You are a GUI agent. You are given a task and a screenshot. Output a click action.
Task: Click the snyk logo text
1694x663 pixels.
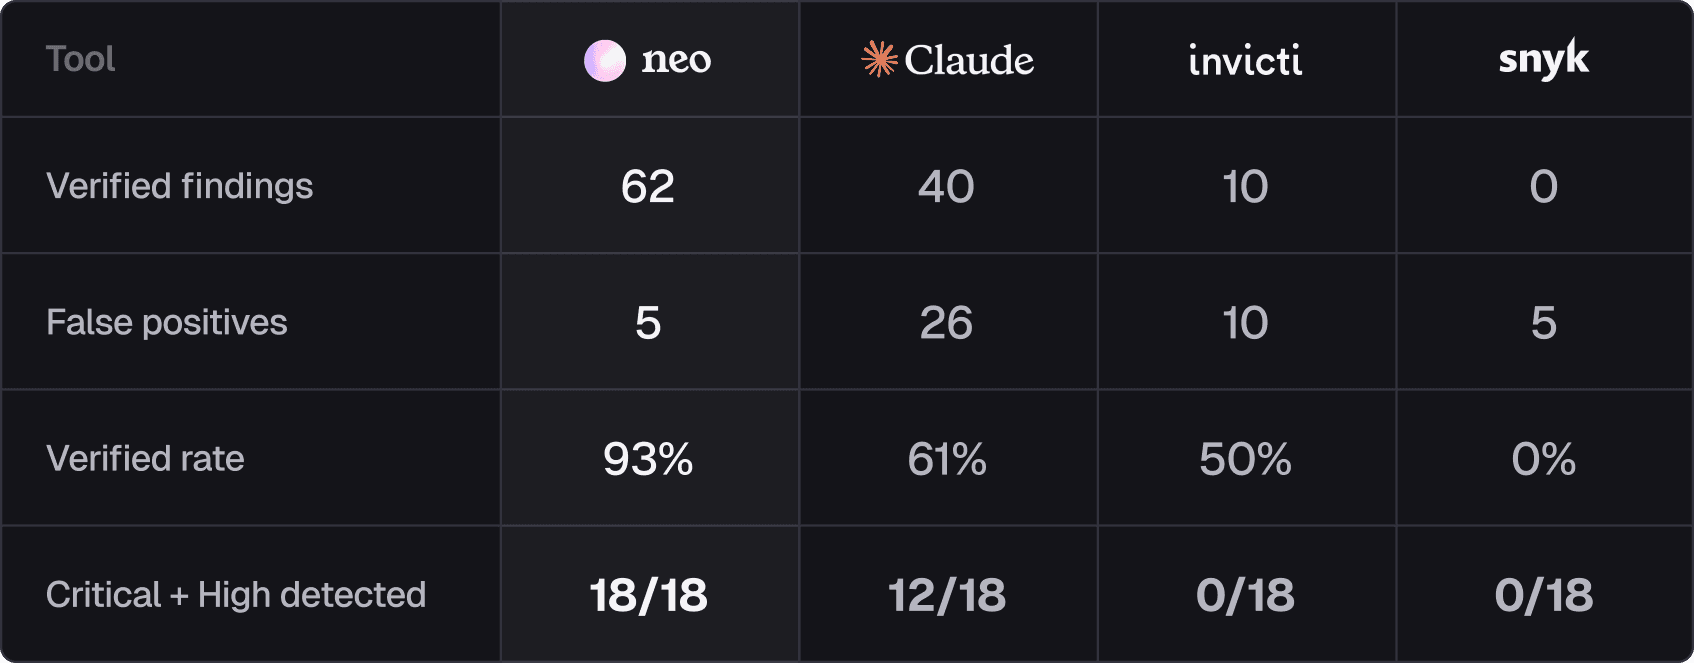pyautogui.click(x=1543, y=60)
